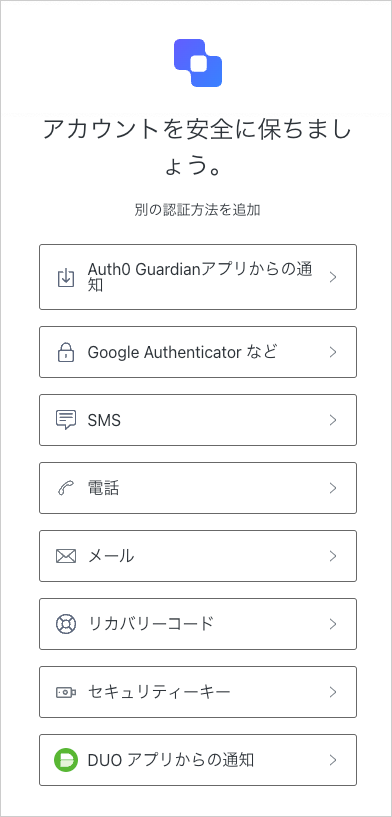Click the SMS speech bubble icon
This screenshot has height=817, width=392.
(66, 420)
